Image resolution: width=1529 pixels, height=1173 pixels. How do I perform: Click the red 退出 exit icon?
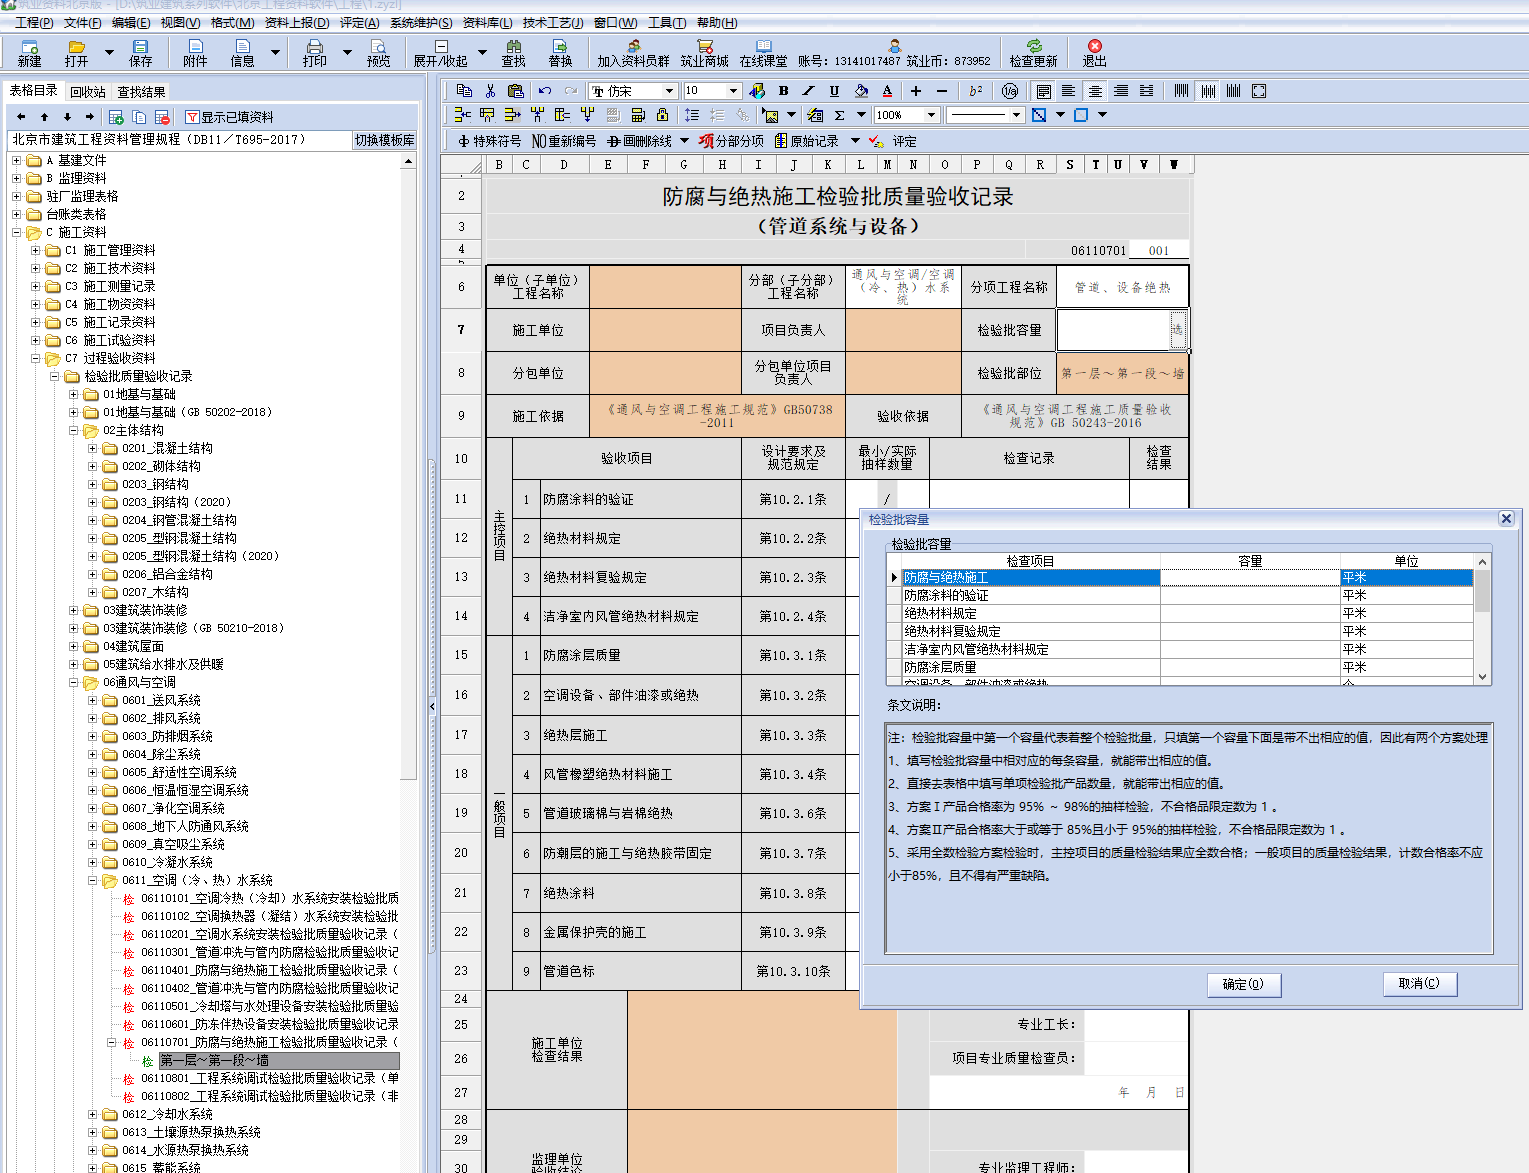point(1095,53)
